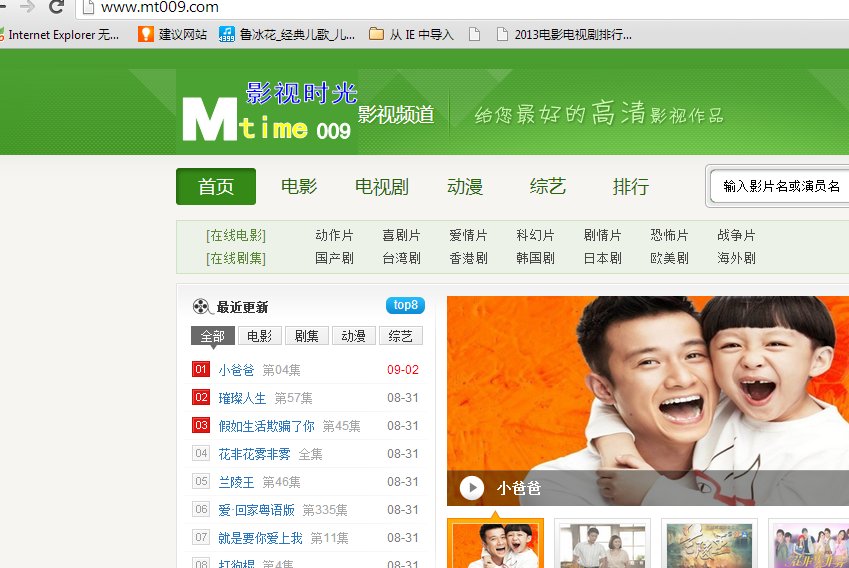Screen dimensions: 849x568
Task: Click the browser forward arrow
Action: (27, 6)
